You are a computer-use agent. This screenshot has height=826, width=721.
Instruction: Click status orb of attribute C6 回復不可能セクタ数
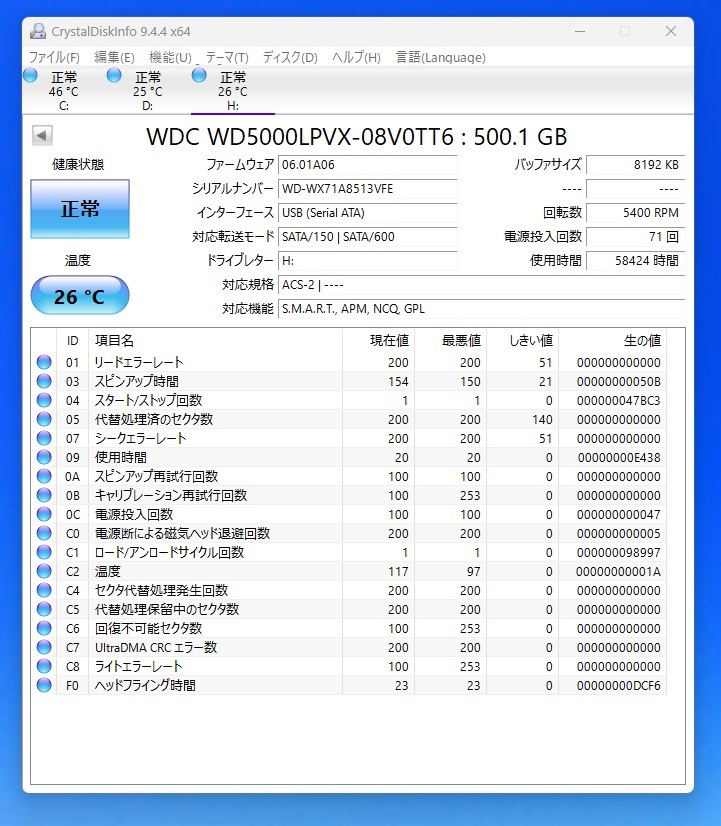44,628
